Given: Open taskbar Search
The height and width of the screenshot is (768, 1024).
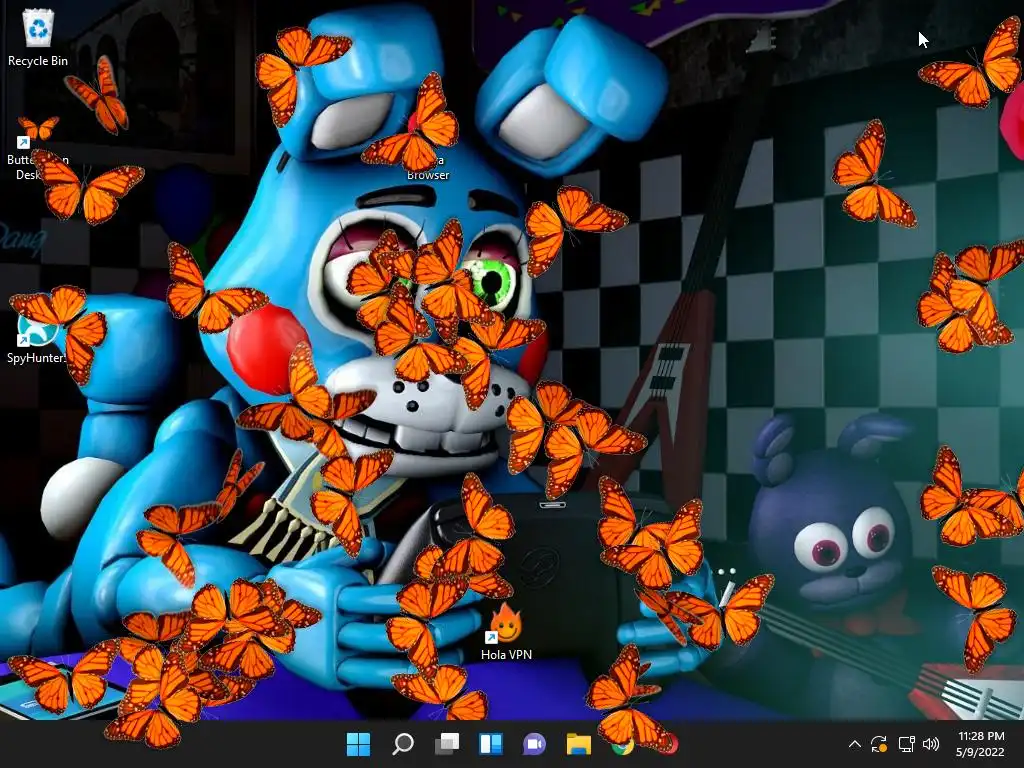Looking at the screenshot, I should tap(402, 744).
